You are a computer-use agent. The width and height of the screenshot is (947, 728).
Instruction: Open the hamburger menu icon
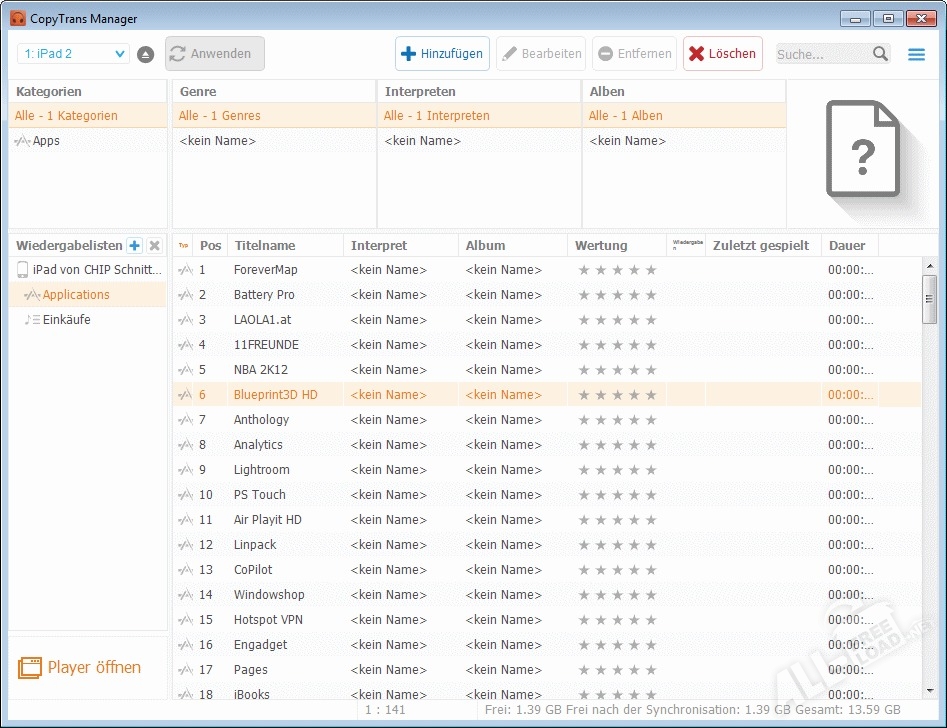916,54
